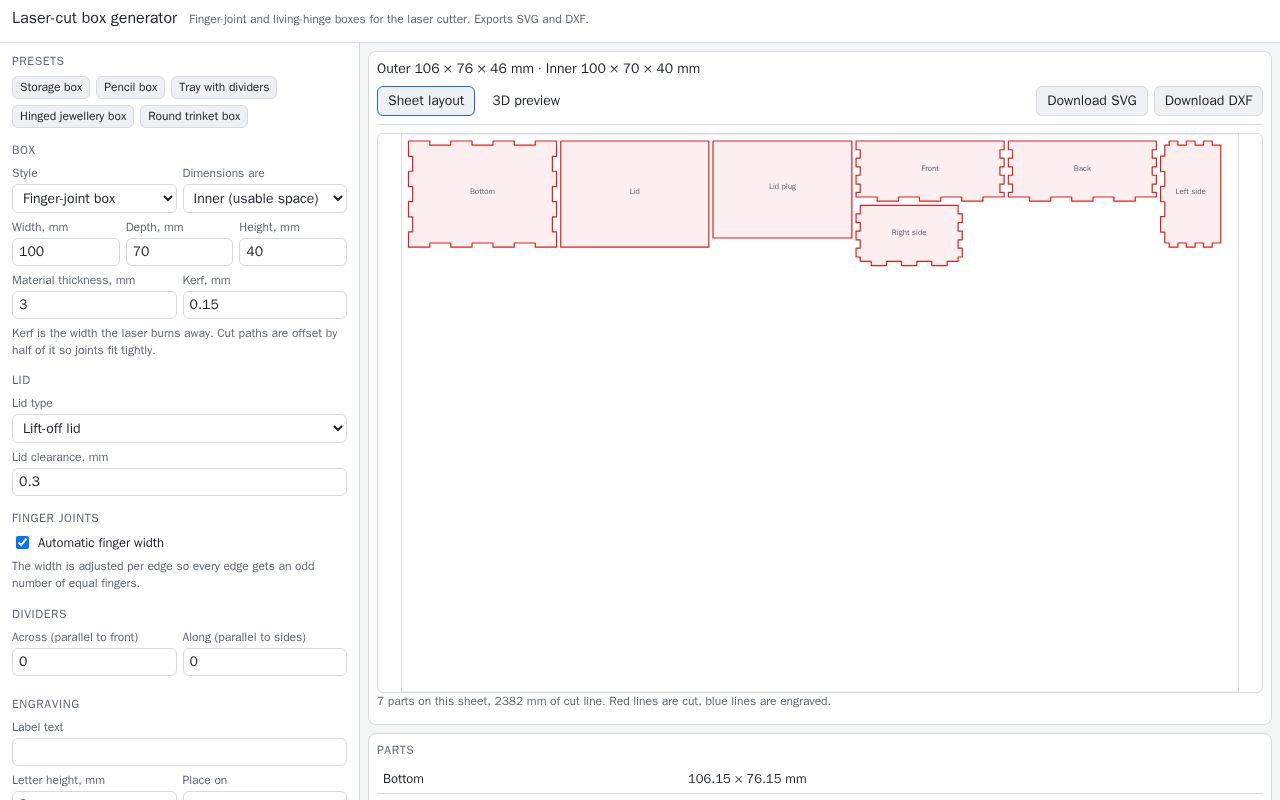Image resolution: width=1280 pixels, height=800 pixels.
Task: Click the Across dividers input field
Action: click(x=94, y=662)
